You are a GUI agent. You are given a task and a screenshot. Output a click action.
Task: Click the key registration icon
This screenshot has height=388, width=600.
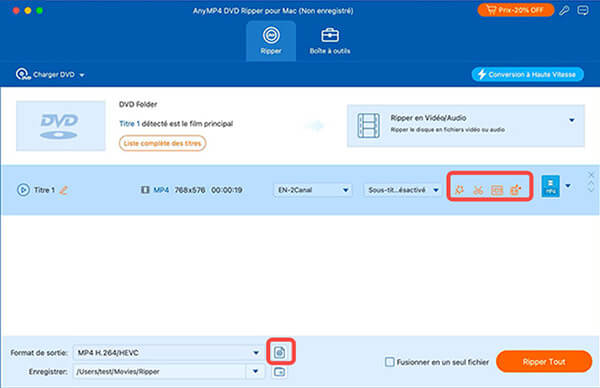coord(564,10)
